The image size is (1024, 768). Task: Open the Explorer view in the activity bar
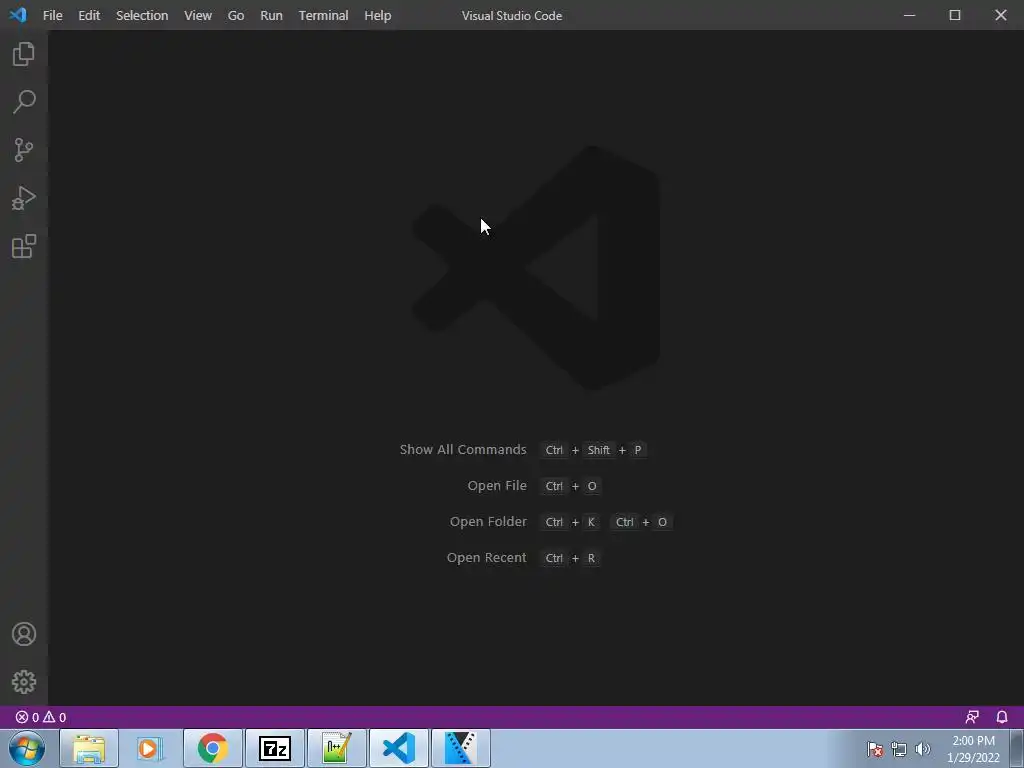[24, 54]
